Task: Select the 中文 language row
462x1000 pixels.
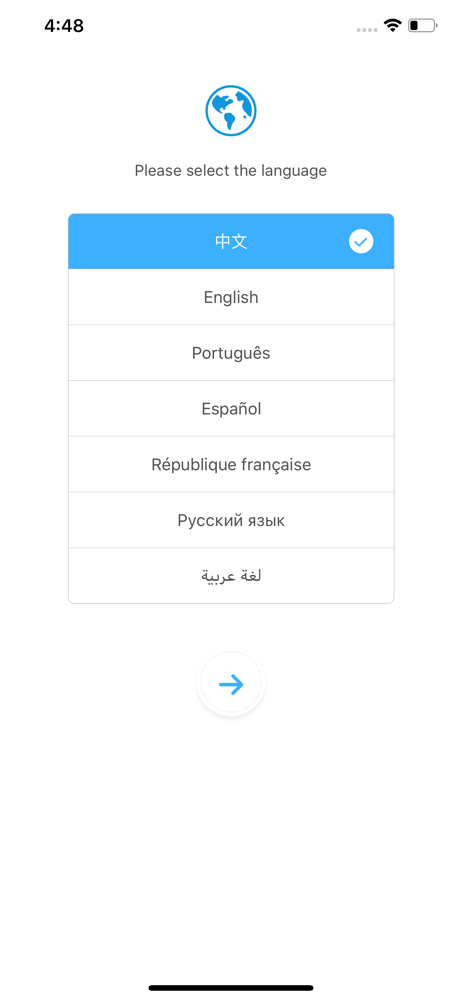Action: 231,242
